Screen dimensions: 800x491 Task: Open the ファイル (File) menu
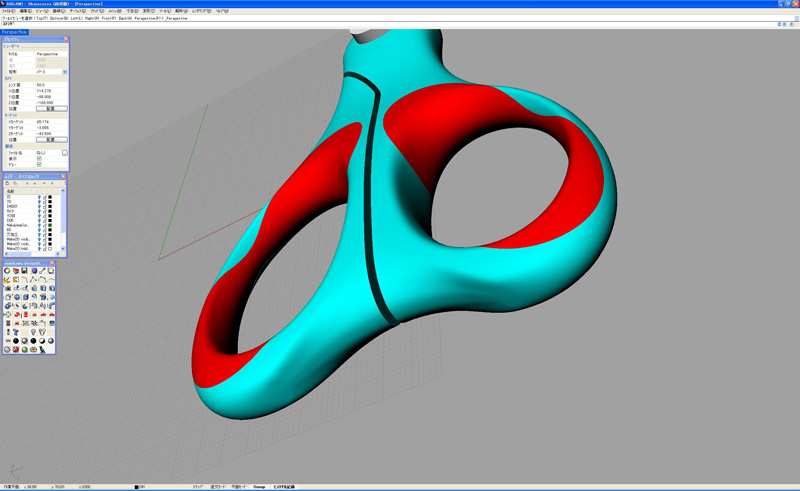[x=9, y=11]
